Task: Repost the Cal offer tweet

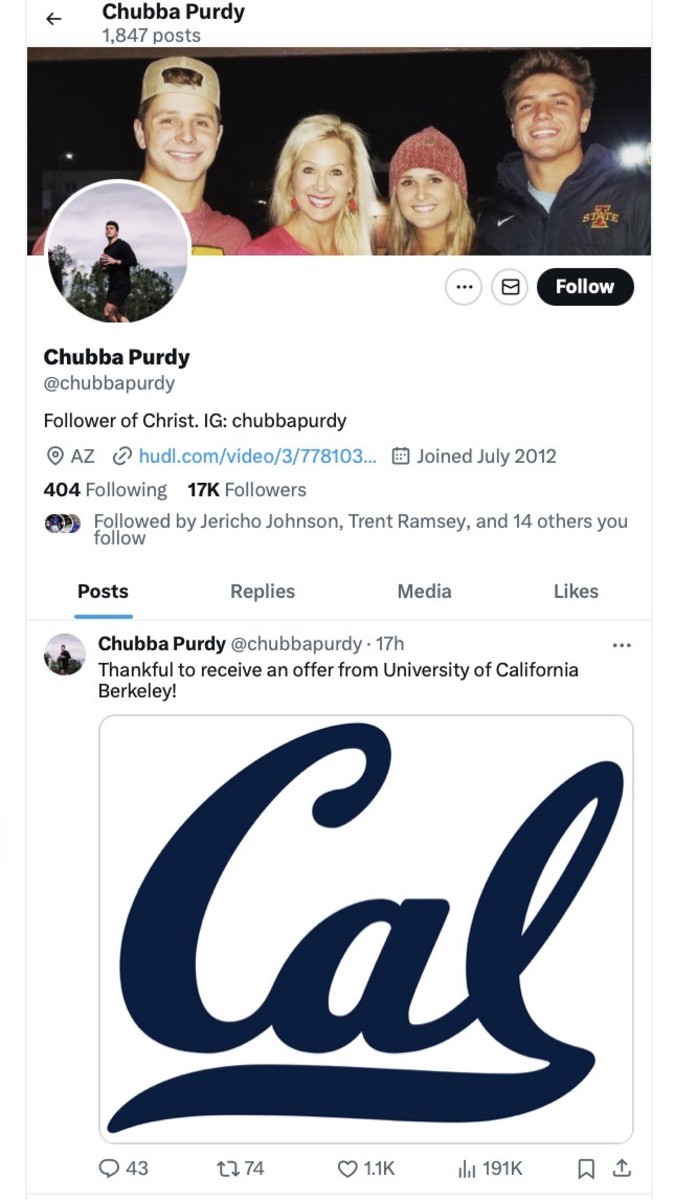Action: point(240,1168)
